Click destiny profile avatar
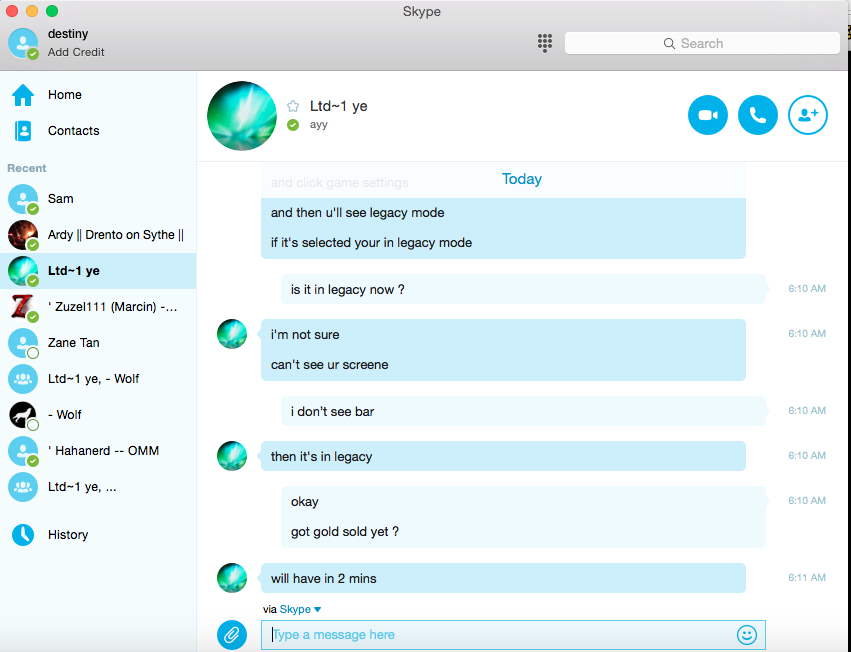Screen dimensions: 851x652 (23, 43)
